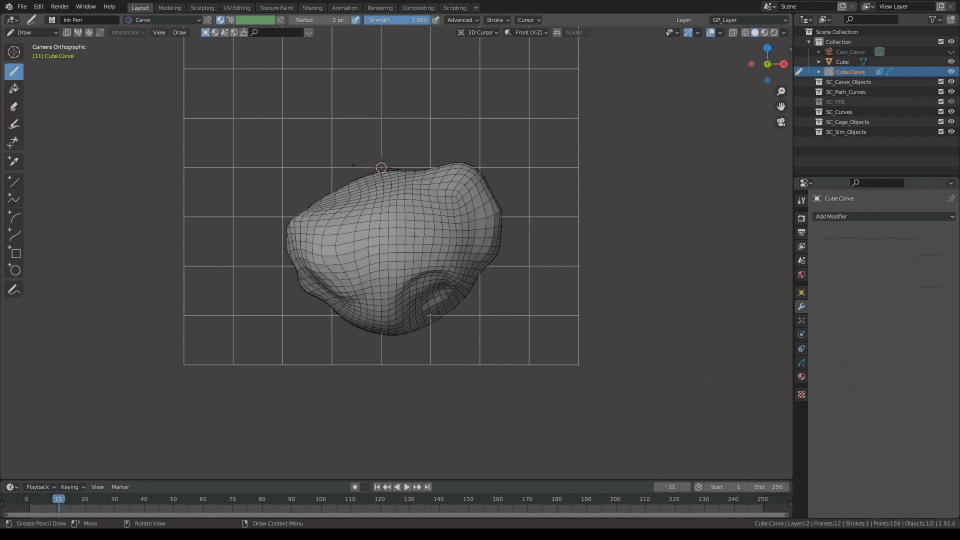The height and width of the screenshot is (540, 960).
Task: Uncheck the SC_Path_Curves collection checkbox
Action: (x=940, y=92)
